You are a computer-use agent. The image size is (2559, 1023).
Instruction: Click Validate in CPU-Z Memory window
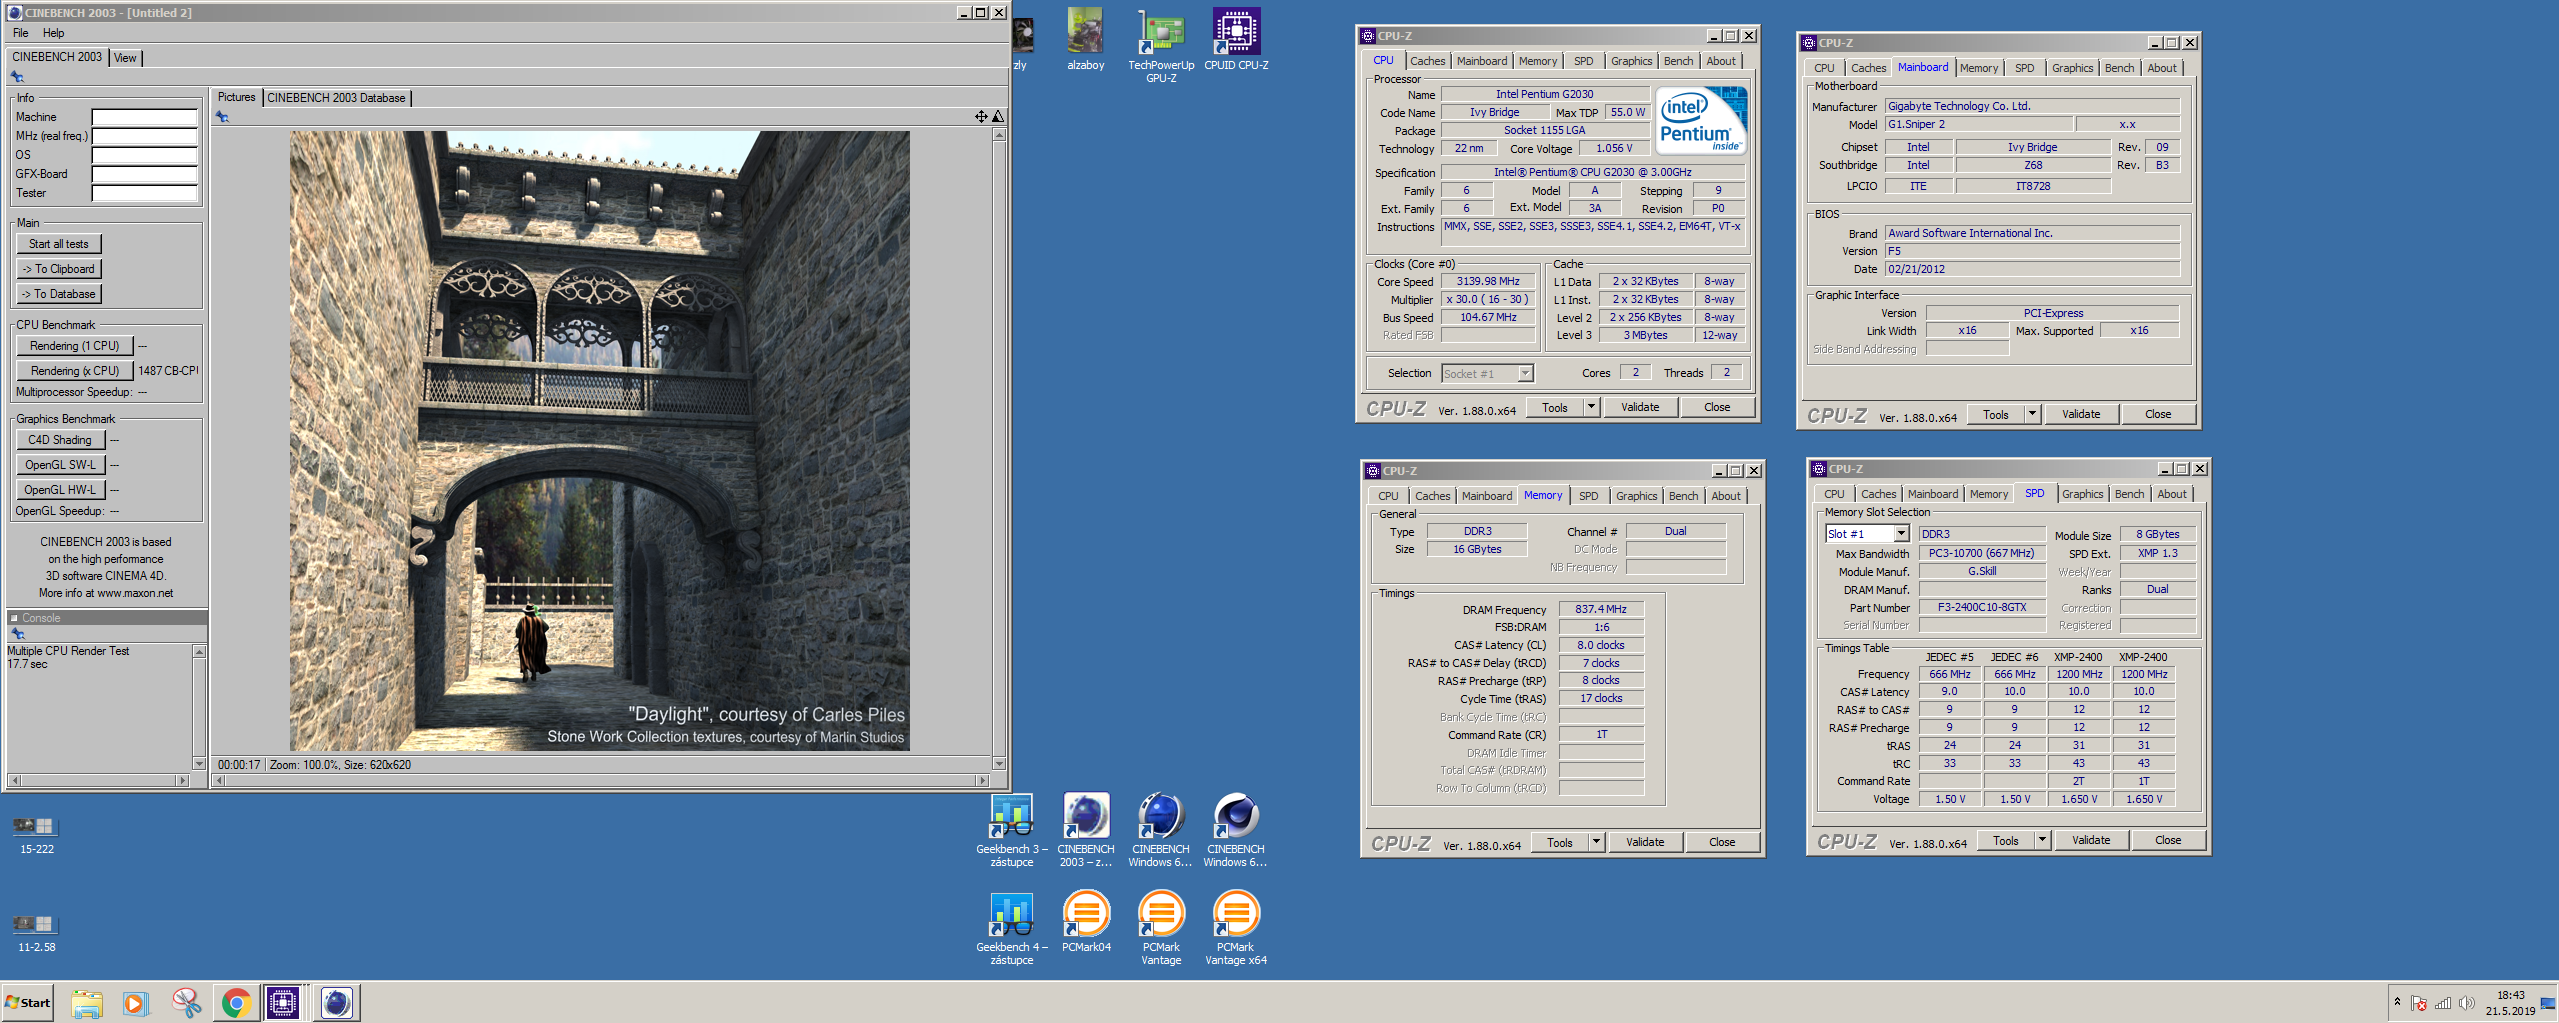coord(1645,842)
